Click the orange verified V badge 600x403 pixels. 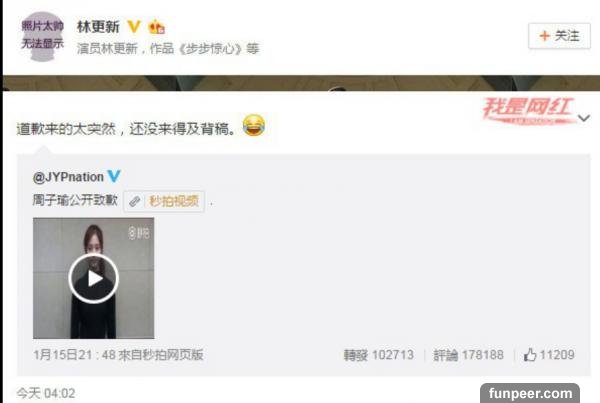134,27
